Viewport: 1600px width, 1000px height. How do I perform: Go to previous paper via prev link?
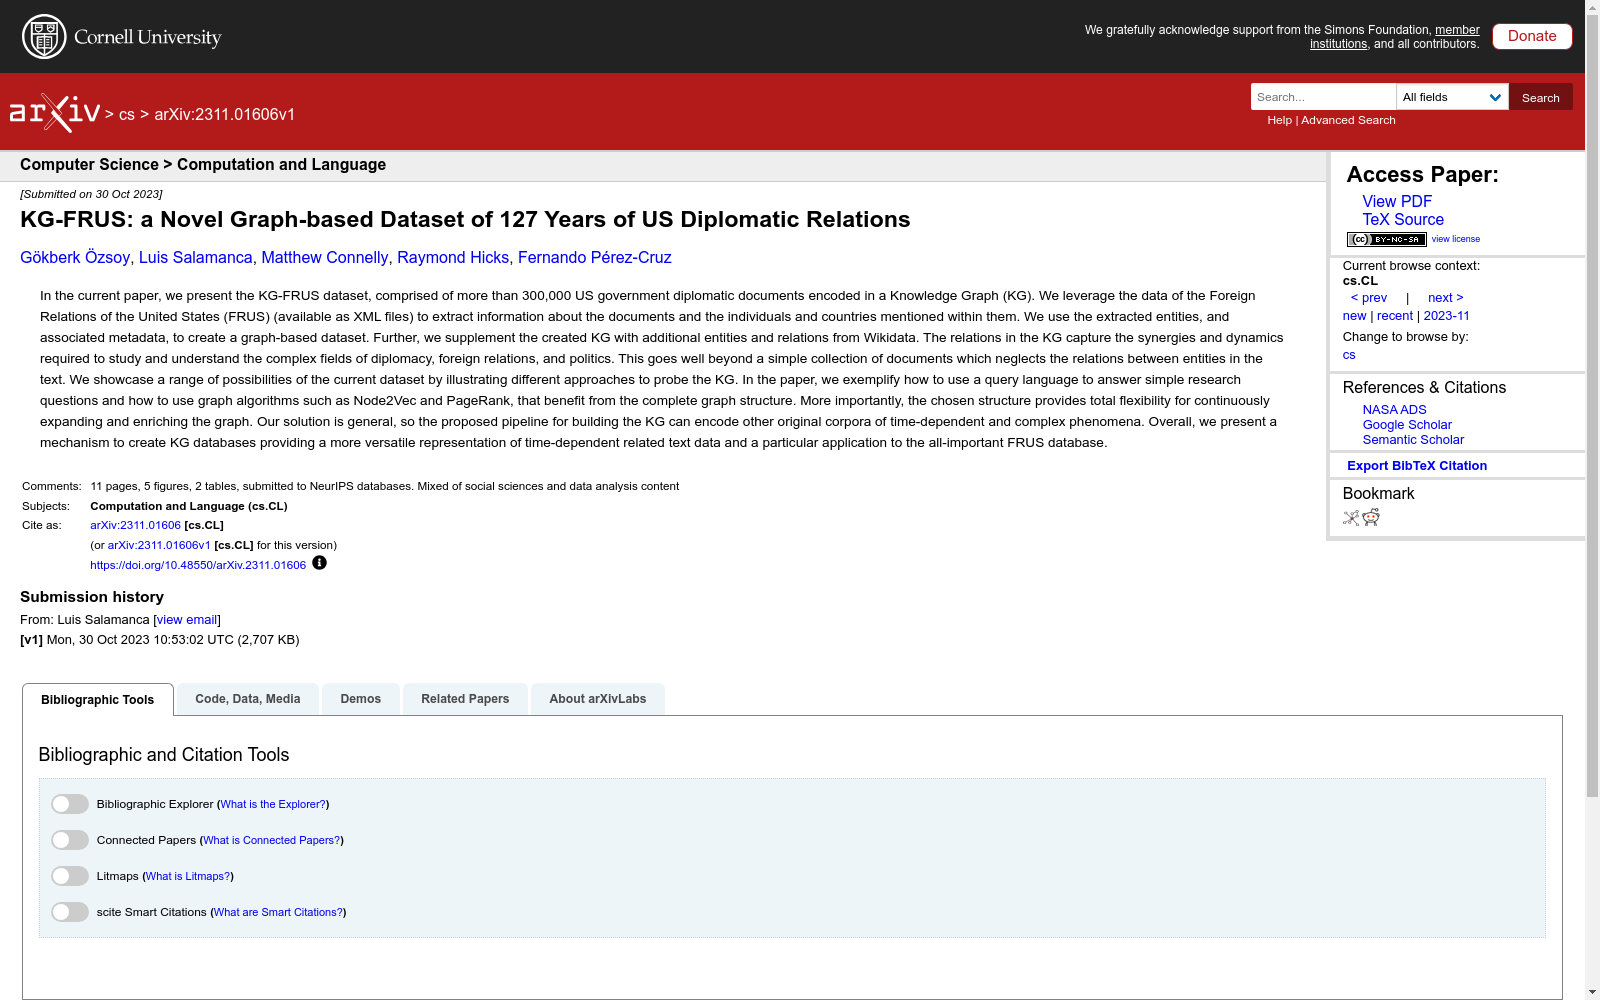point(1369,298)
